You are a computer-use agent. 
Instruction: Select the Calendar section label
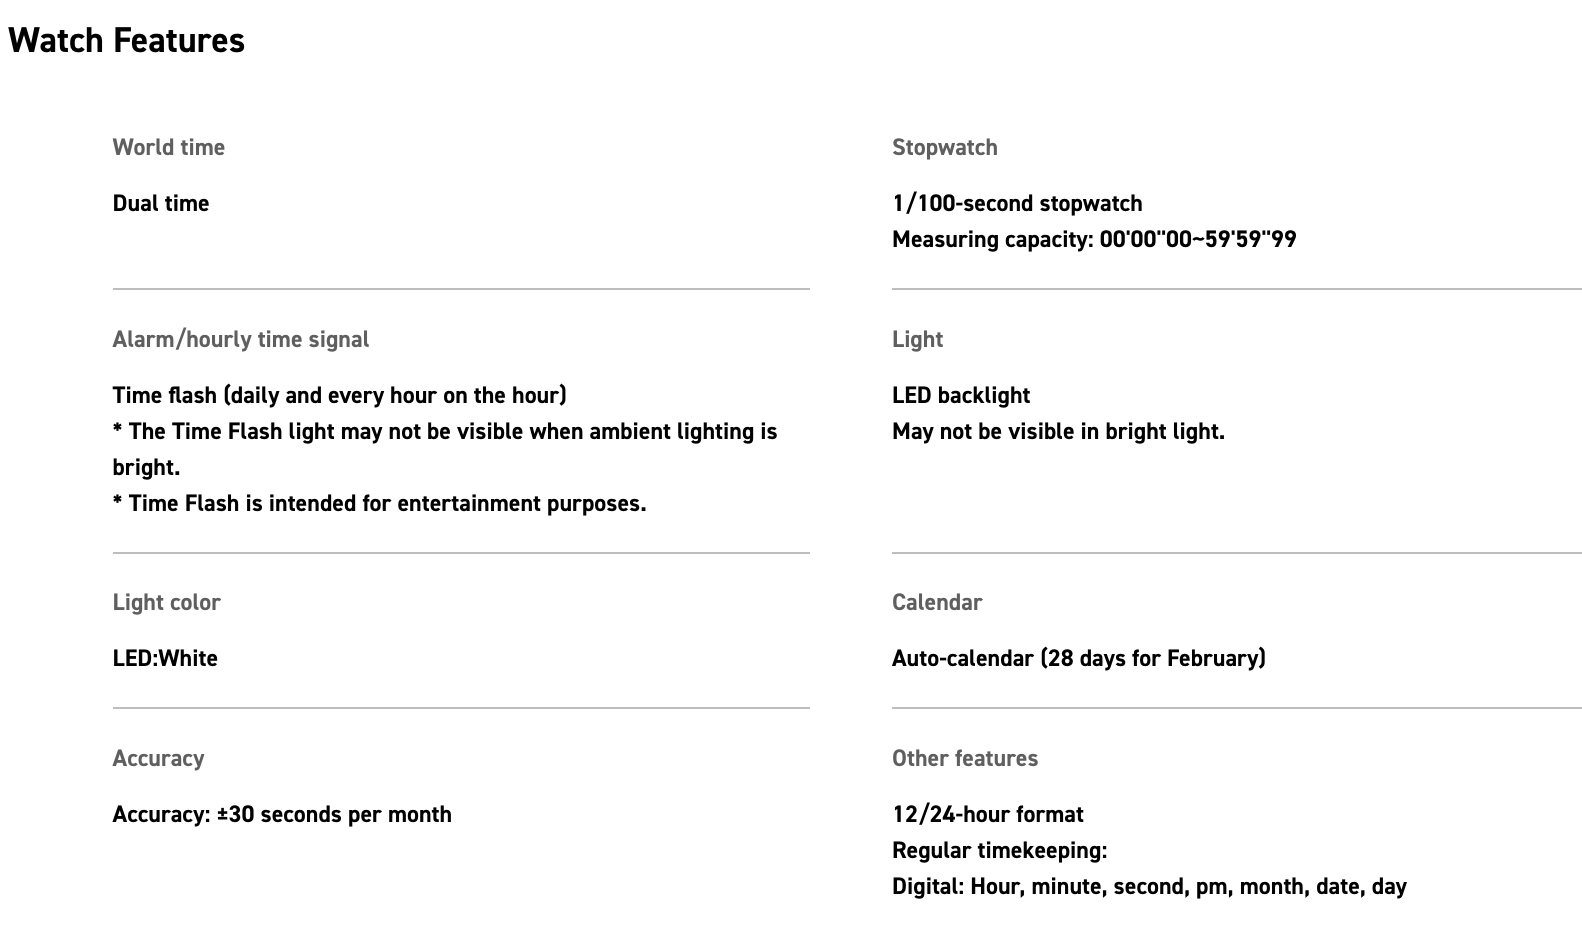pyautogui.click(x=936, y=602)
